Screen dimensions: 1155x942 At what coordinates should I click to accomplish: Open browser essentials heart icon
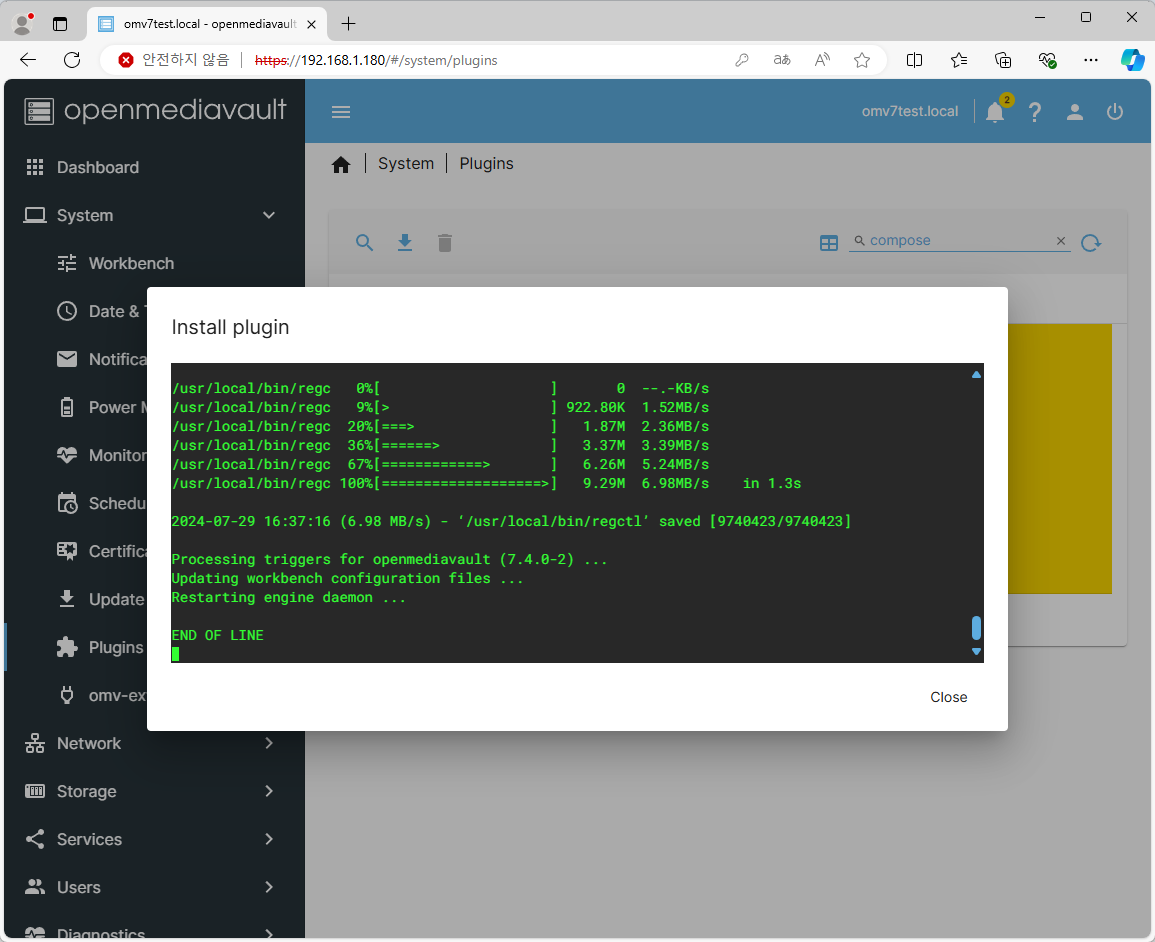point(1047,60)
